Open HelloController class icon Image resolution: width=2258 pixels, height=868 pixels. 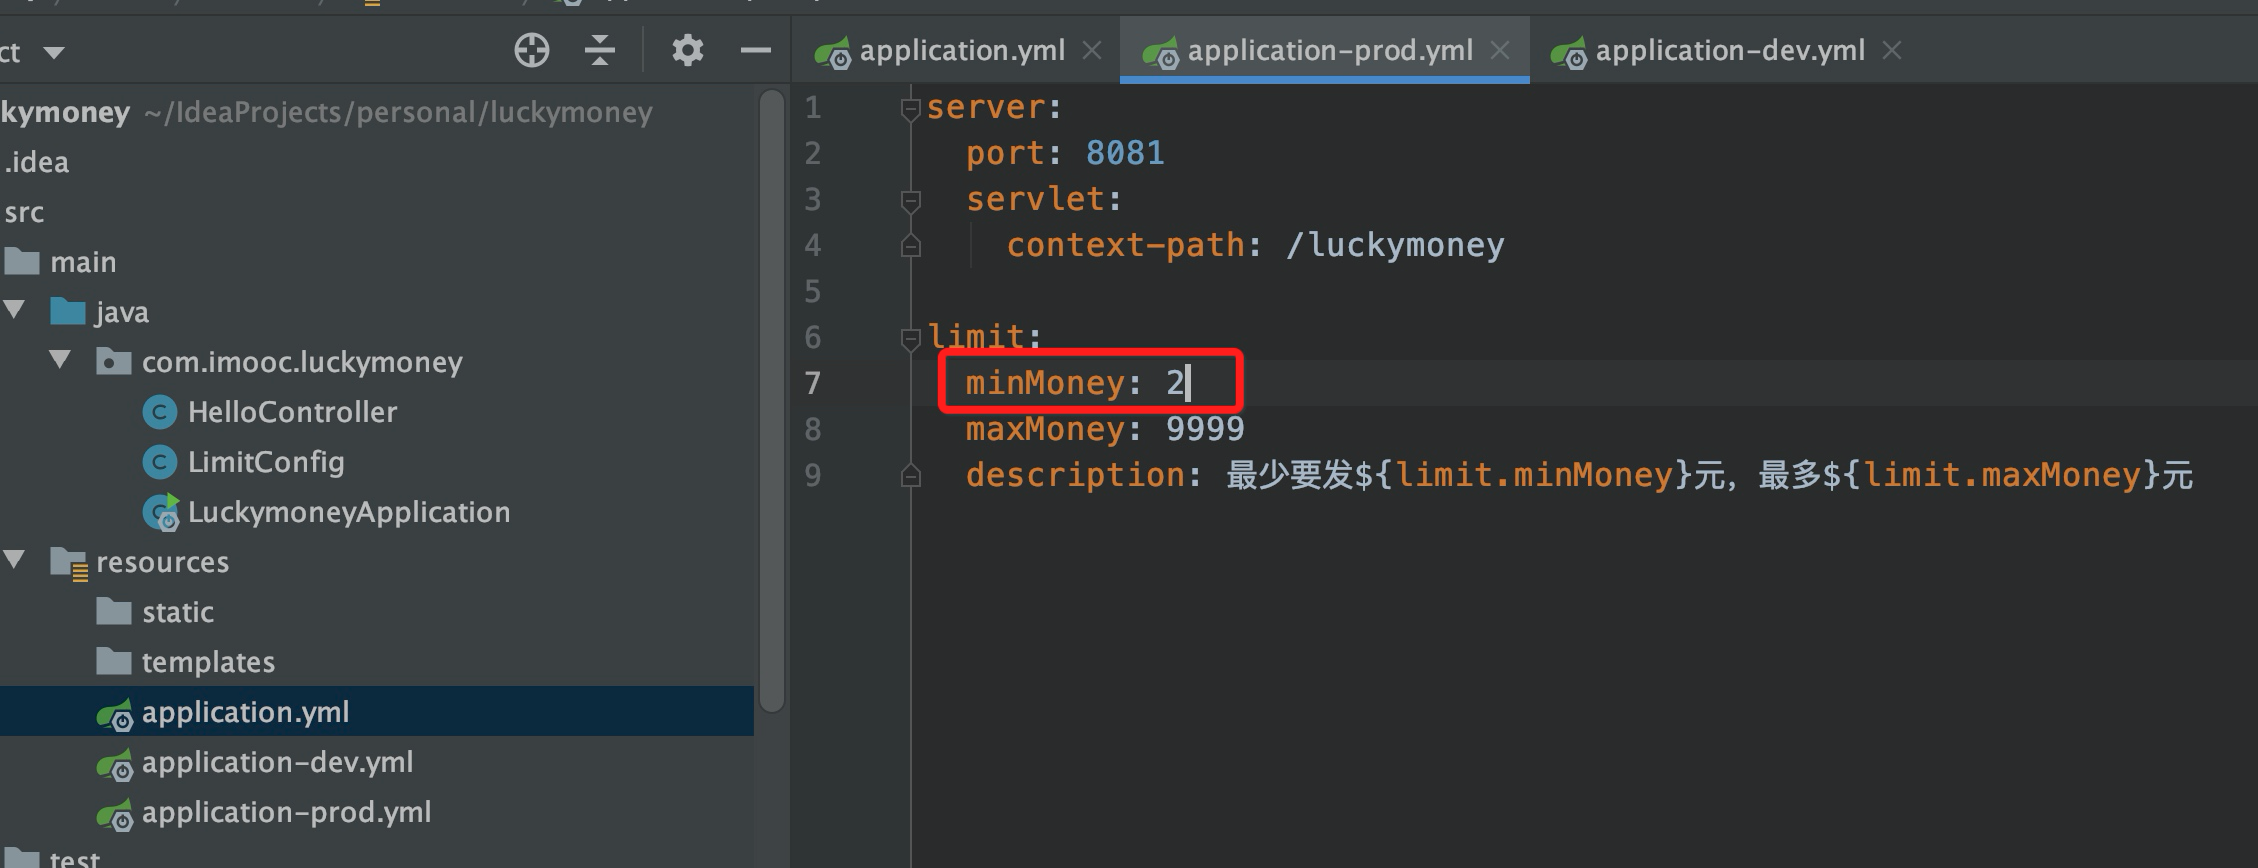tap(159, 412)
